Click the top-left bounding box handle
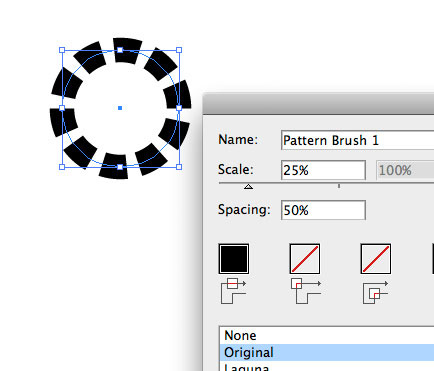 [62, 50]
